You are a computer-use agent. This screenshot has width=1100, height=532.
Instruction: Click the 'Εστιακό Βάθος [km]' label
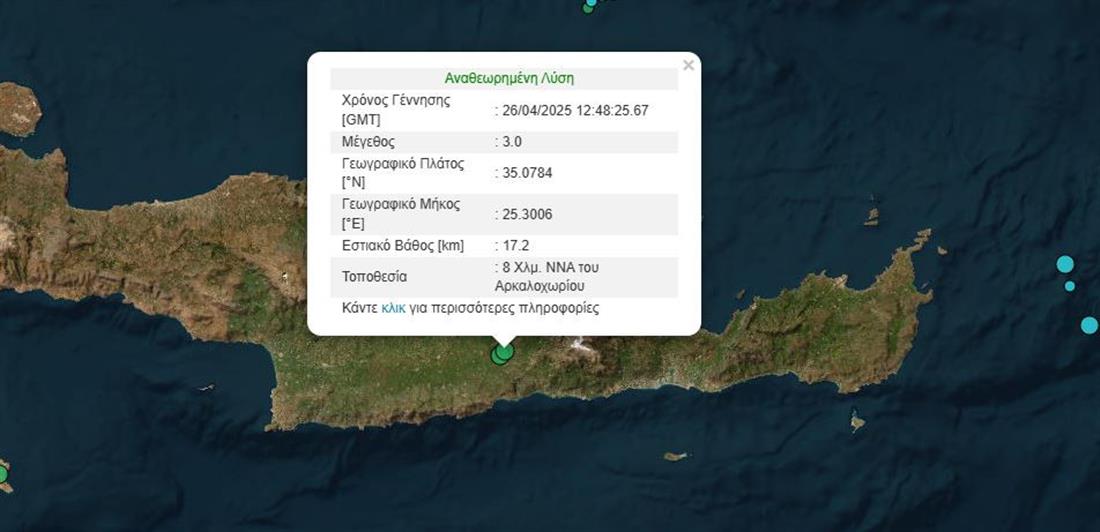pos(403,245)
